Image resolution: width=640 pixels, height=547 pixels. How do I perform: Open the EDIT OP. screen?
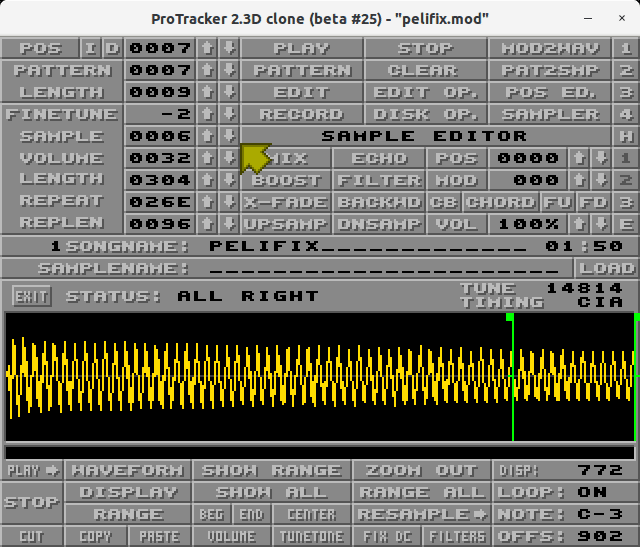[x=425, y=92]
